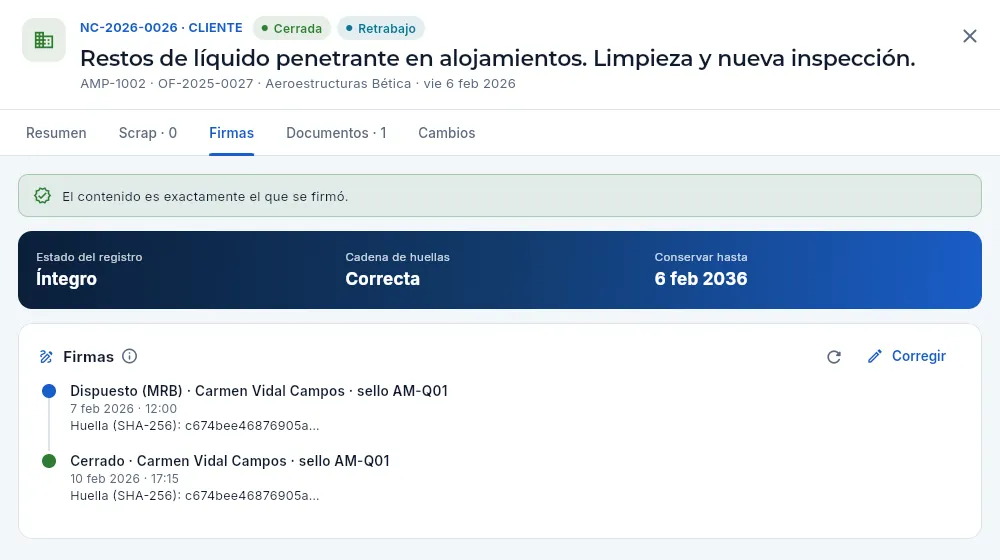The width and height of the screenshot is (1000, 560).
Task: Click the hash under Cerrado entry
Action: tap(195, 496)
